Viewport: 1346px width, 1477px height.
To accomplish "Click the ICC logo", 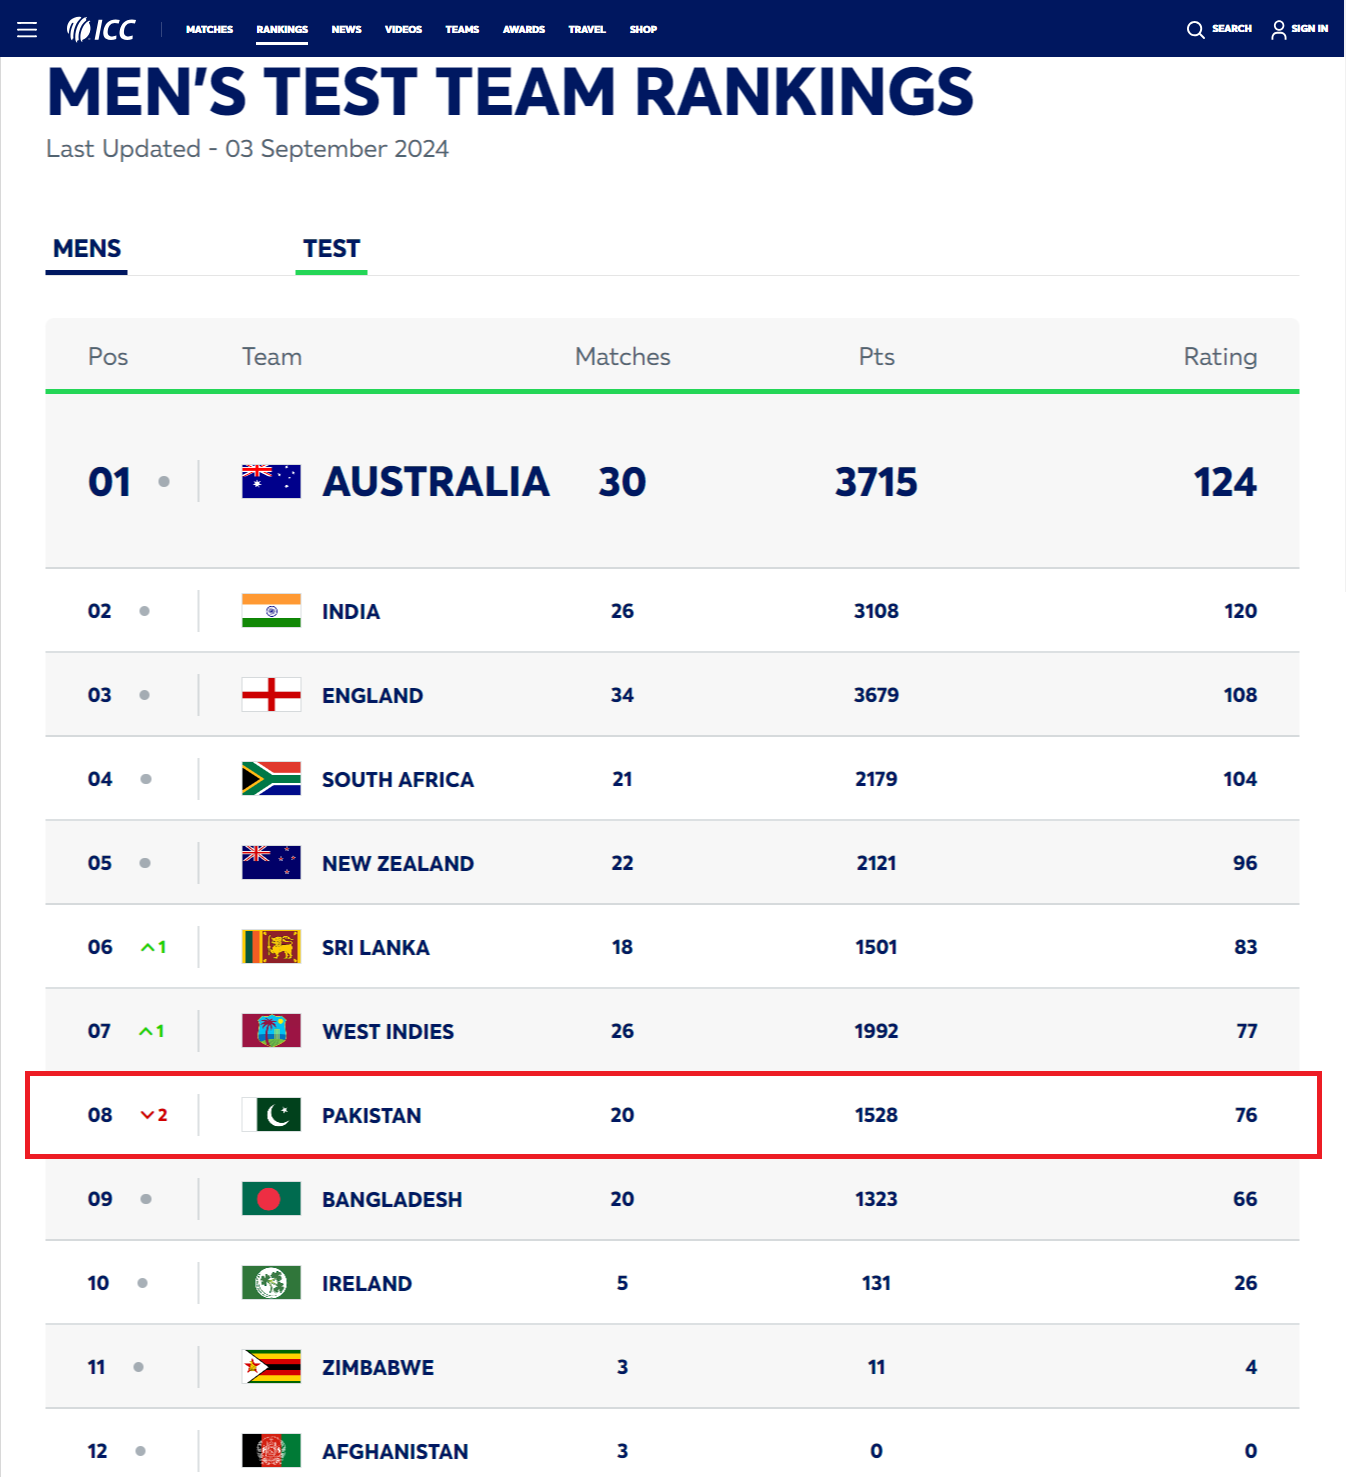I will pyautogui.click(x=101, y=29).
